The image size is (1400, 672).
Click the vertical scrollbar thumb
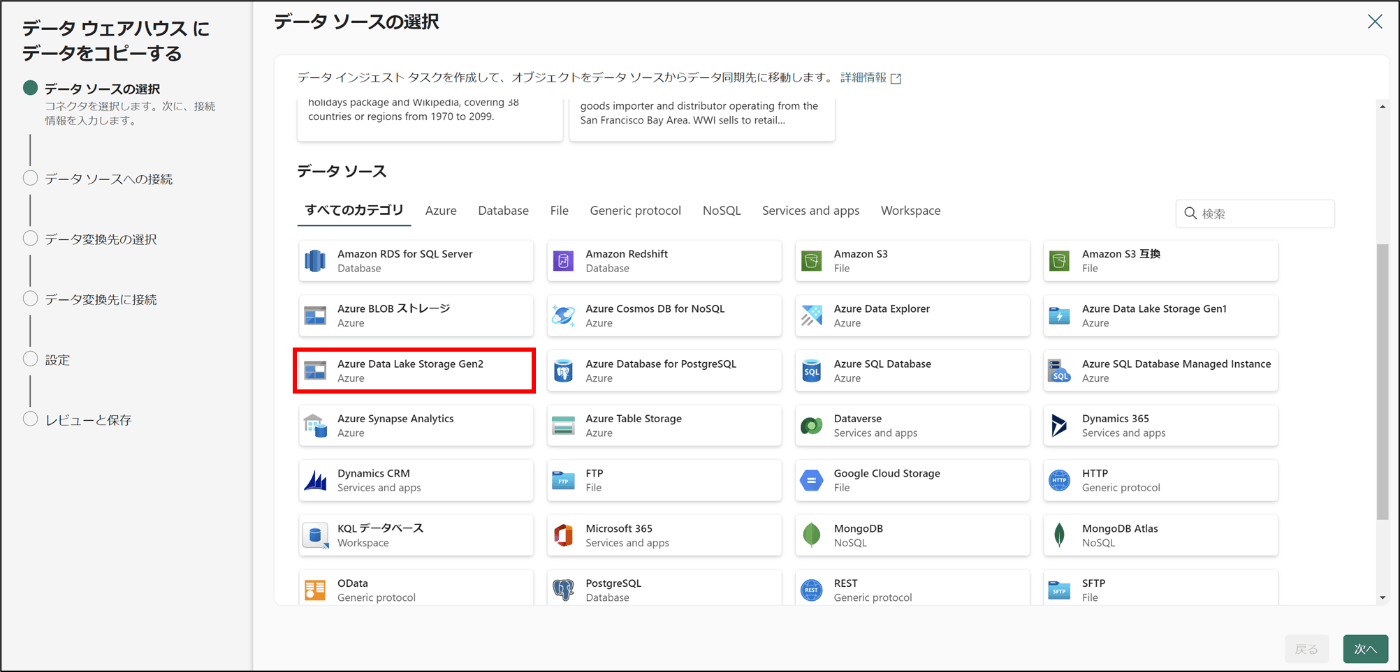tap(1383, 380)
